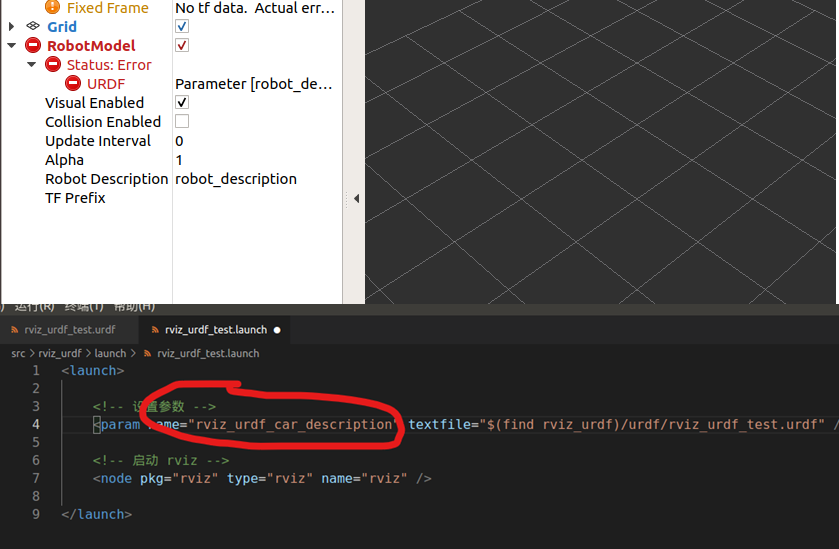
Task: Enable the Collision Enabled checkbox
Action: click(x=182, y=121)
